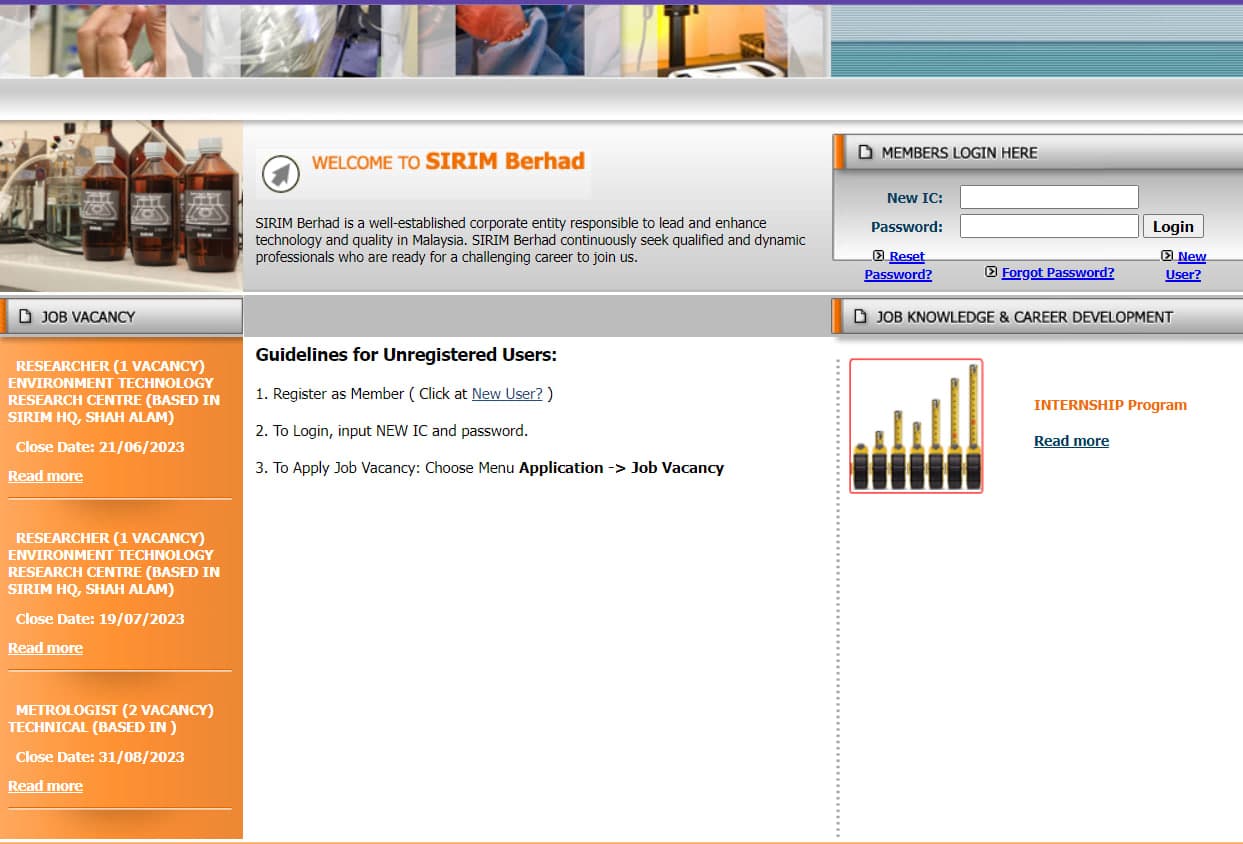Screen dimensions: 1243x844
Task: Open the Reset Password link
Action: 898,265
